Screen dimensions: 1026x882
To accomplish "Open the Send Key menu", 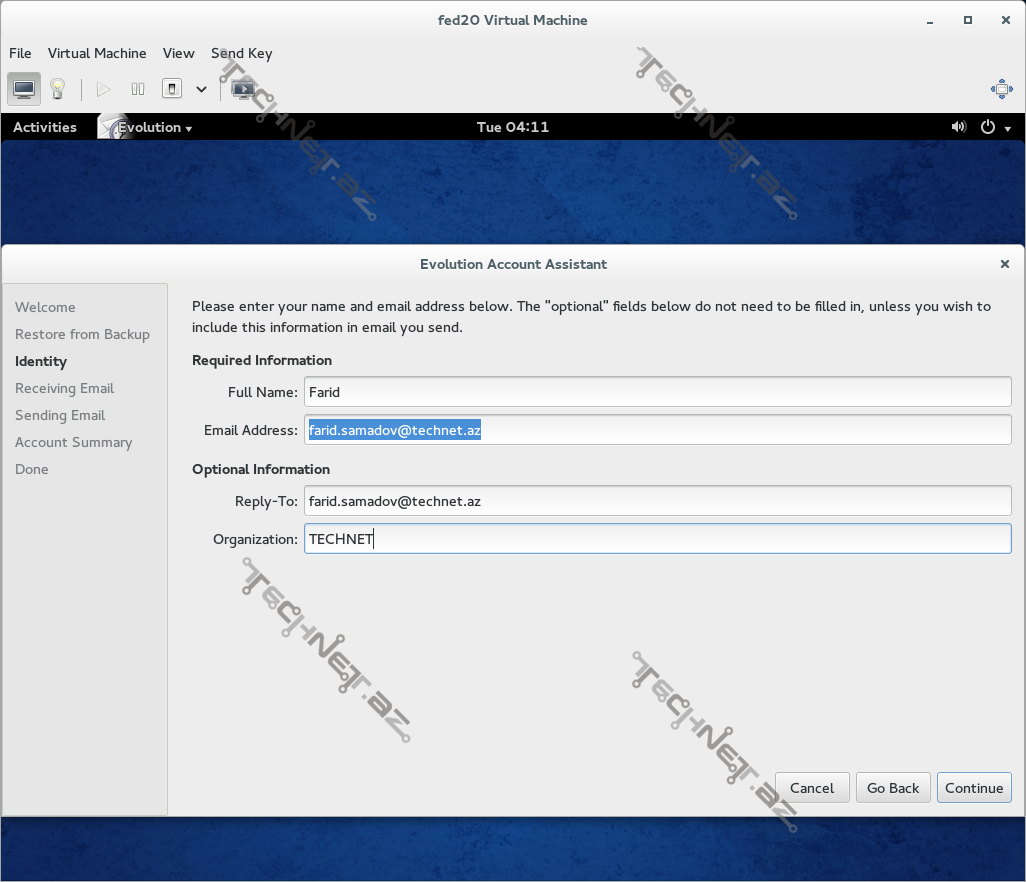I will (241, 53).
